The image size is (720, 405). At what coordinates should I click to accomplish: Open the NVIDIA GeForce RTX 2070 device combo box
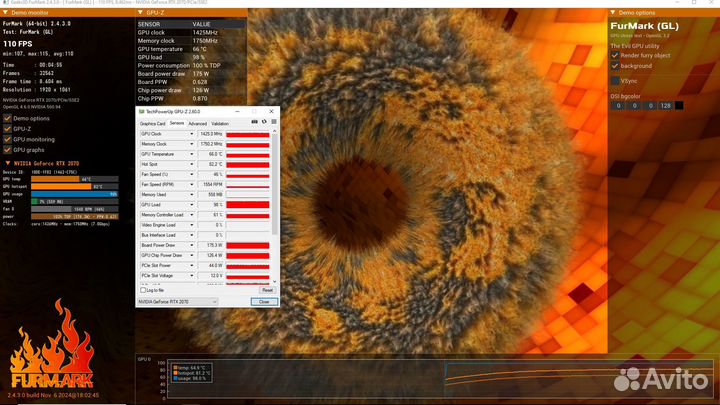(x=178, y=302)
